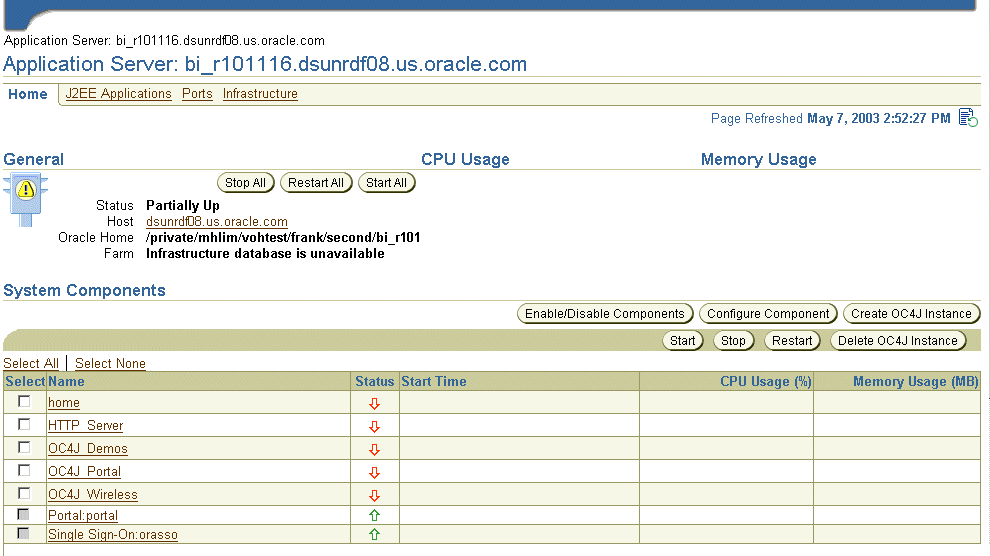
Task: Click the down status arrow for OC4J_Portal
Action: click(x=374, y=473)
